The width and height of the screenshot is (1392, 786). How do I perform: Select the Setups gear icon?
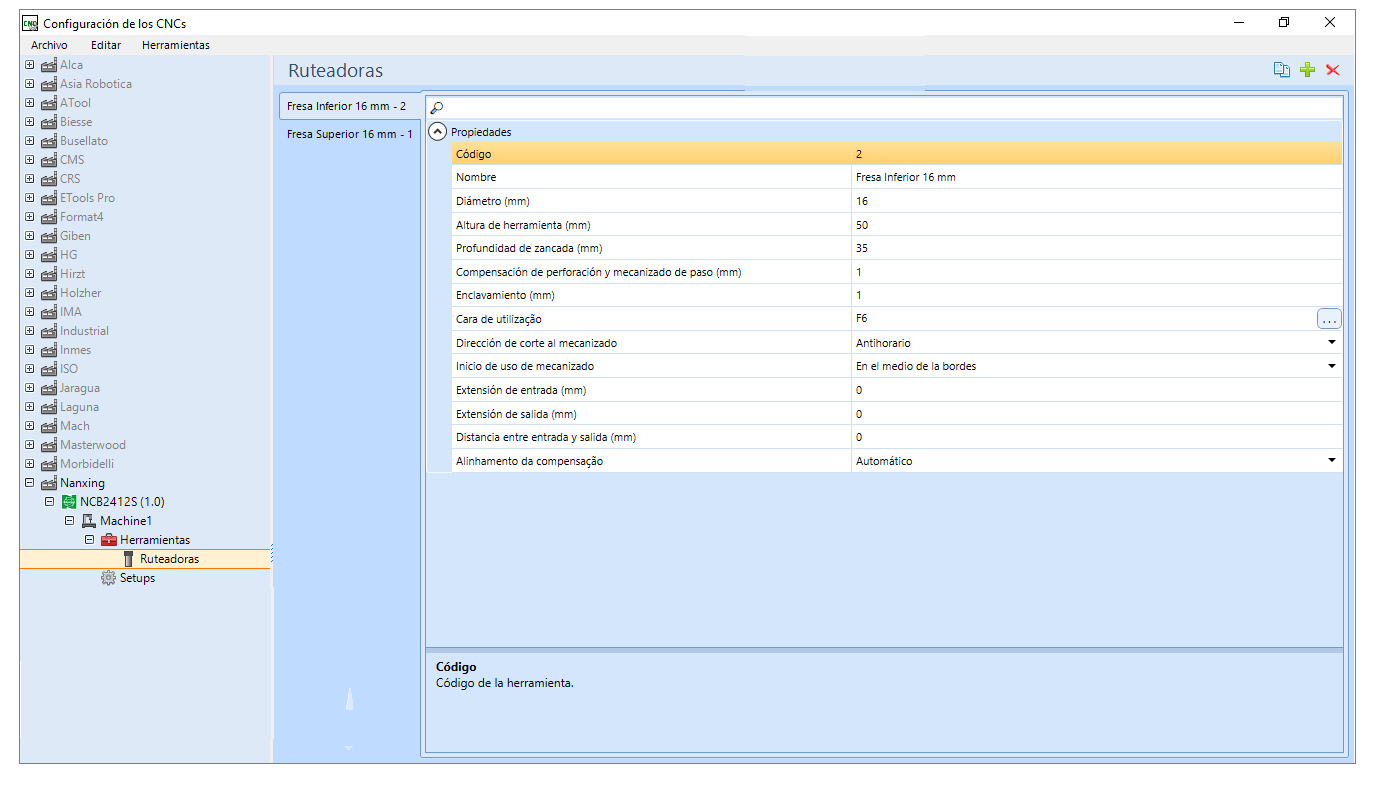click(x=109, y=578)
